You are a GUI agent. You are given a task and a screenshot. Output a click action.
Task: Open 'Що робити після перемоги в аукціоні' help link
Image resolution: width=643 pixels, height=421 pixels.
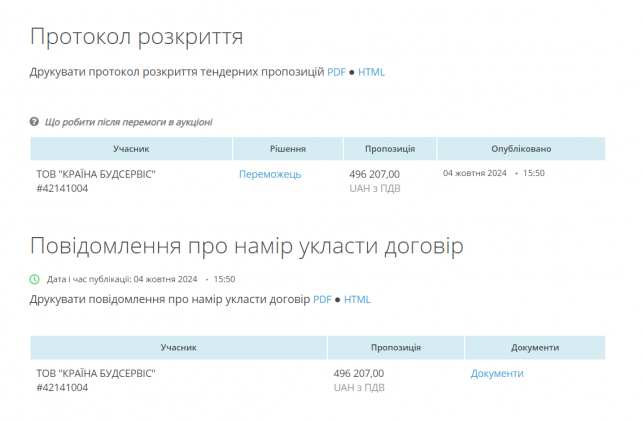click(x=128, y=122)
